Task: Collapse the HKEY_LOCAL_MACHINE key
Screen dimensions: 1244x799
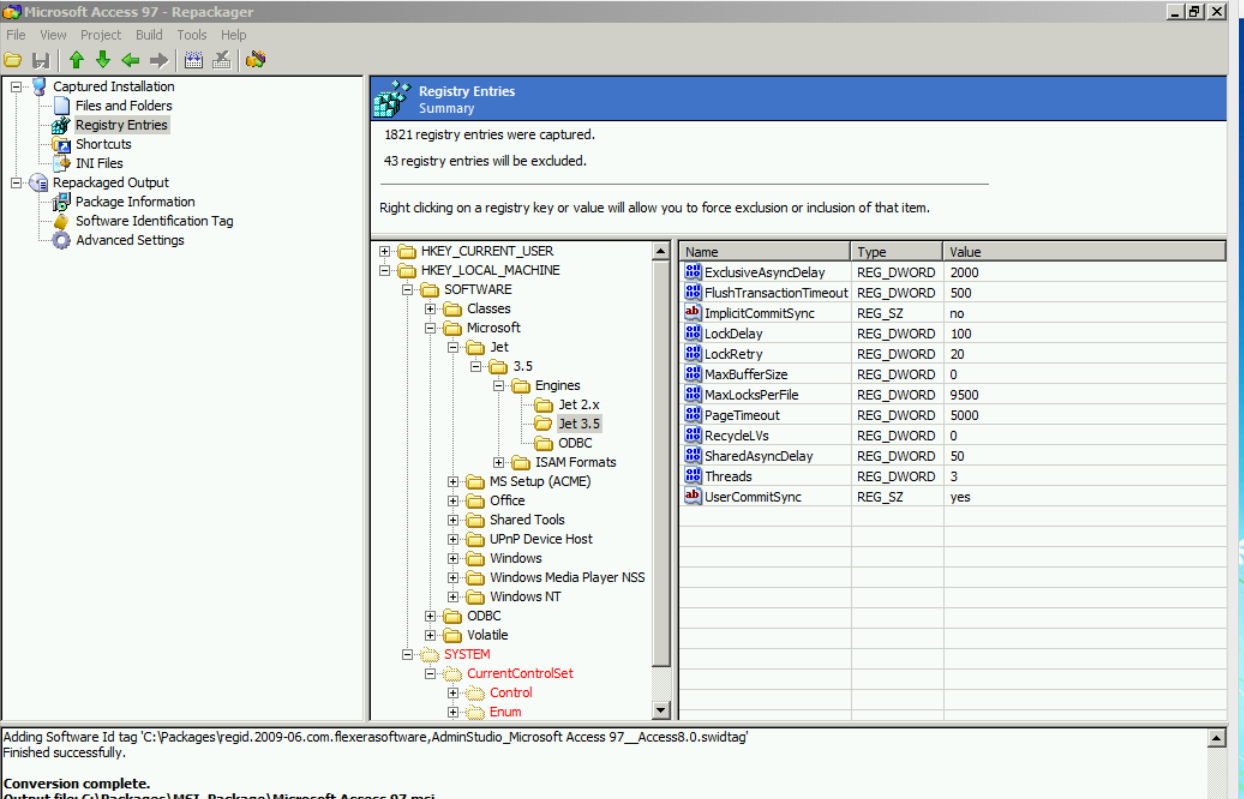Action: coord(385,270)
